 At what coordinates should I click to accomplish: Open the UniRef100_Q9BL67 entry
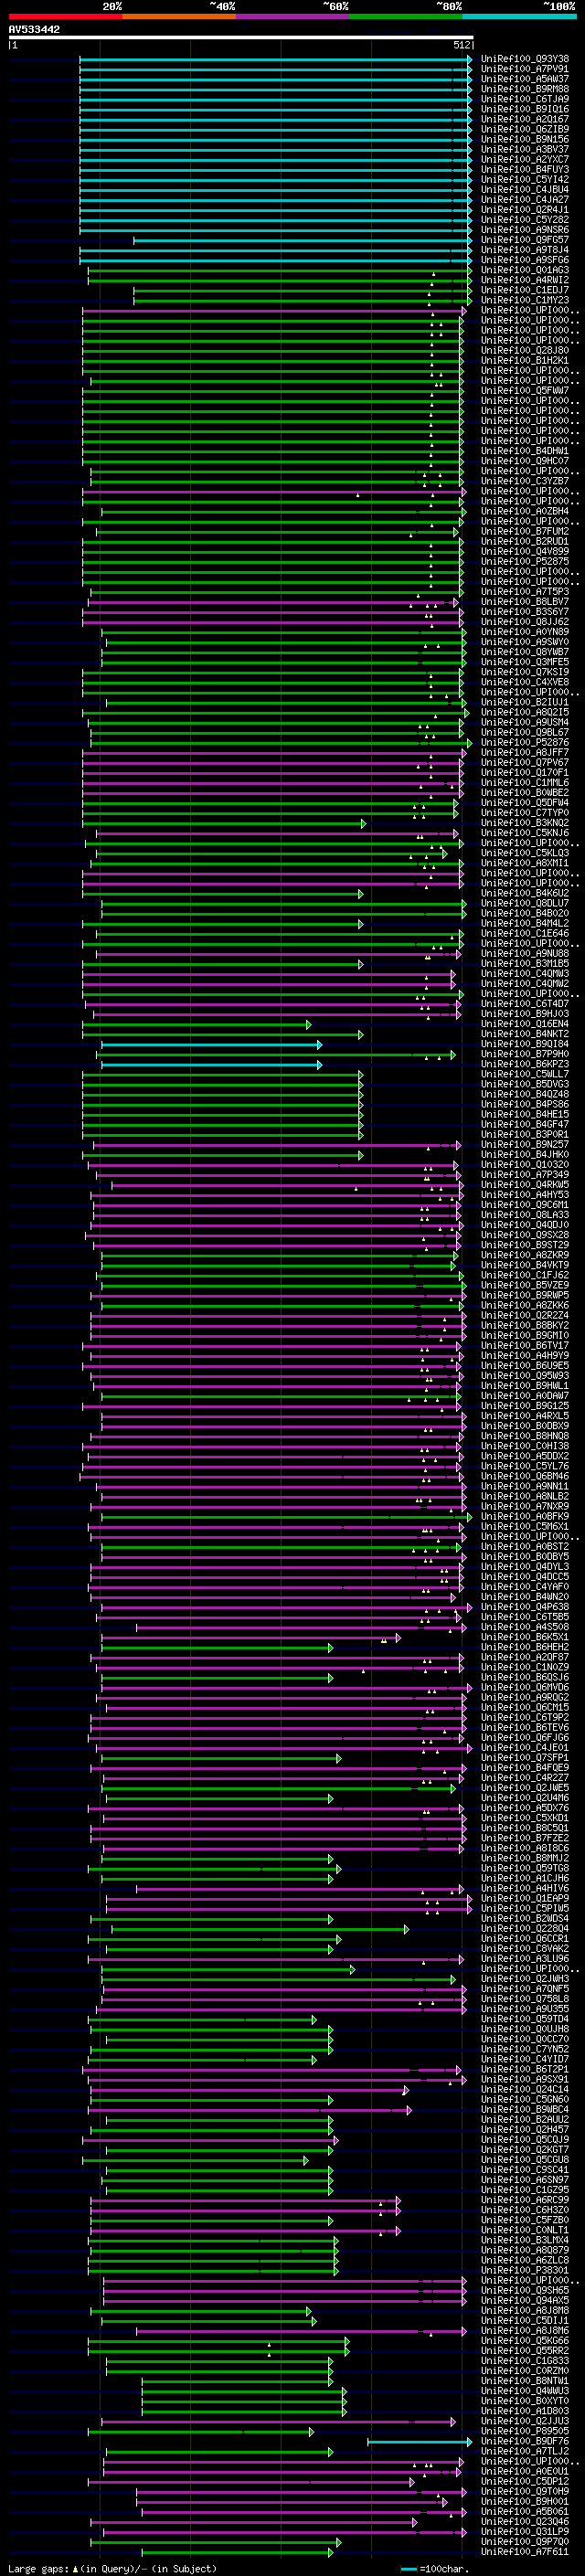tap(525, 732)
